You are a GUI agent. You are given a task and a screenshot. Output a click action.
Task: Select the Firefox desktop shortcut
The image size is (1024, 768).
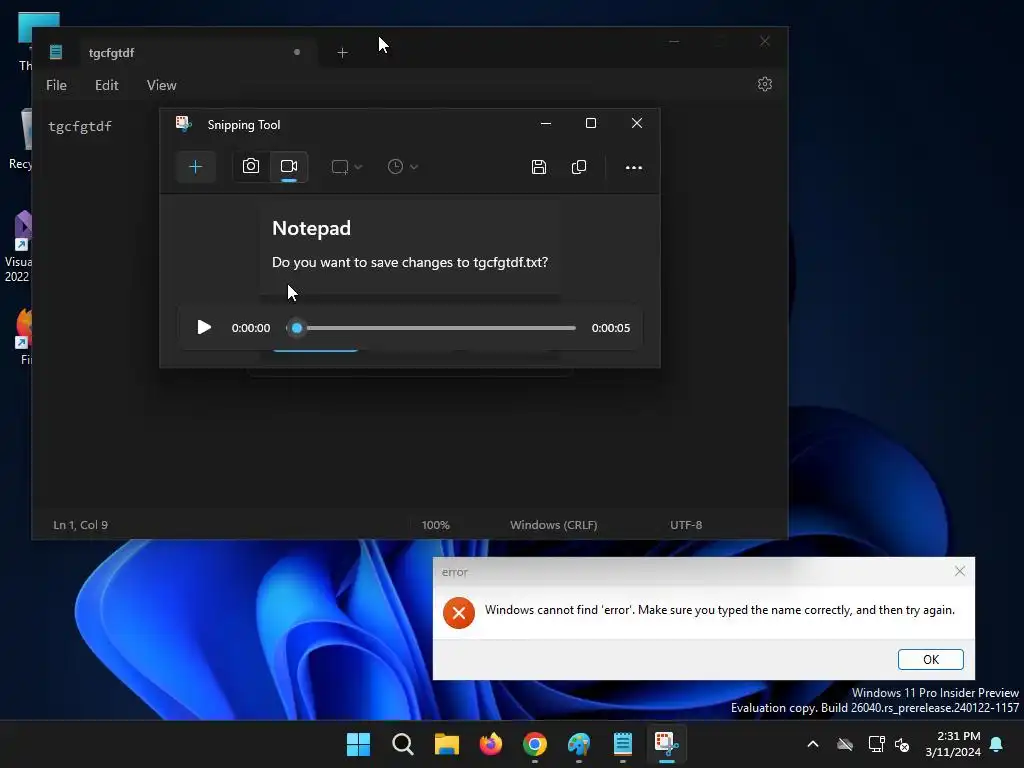(x=24, y=336)
